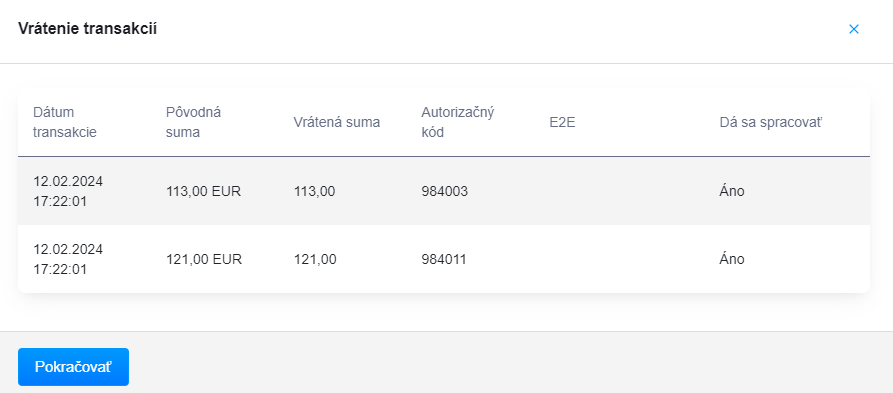Click the empty E2E cell for 984011
This screenshot has height=393, width=893.
pos(628,259)
